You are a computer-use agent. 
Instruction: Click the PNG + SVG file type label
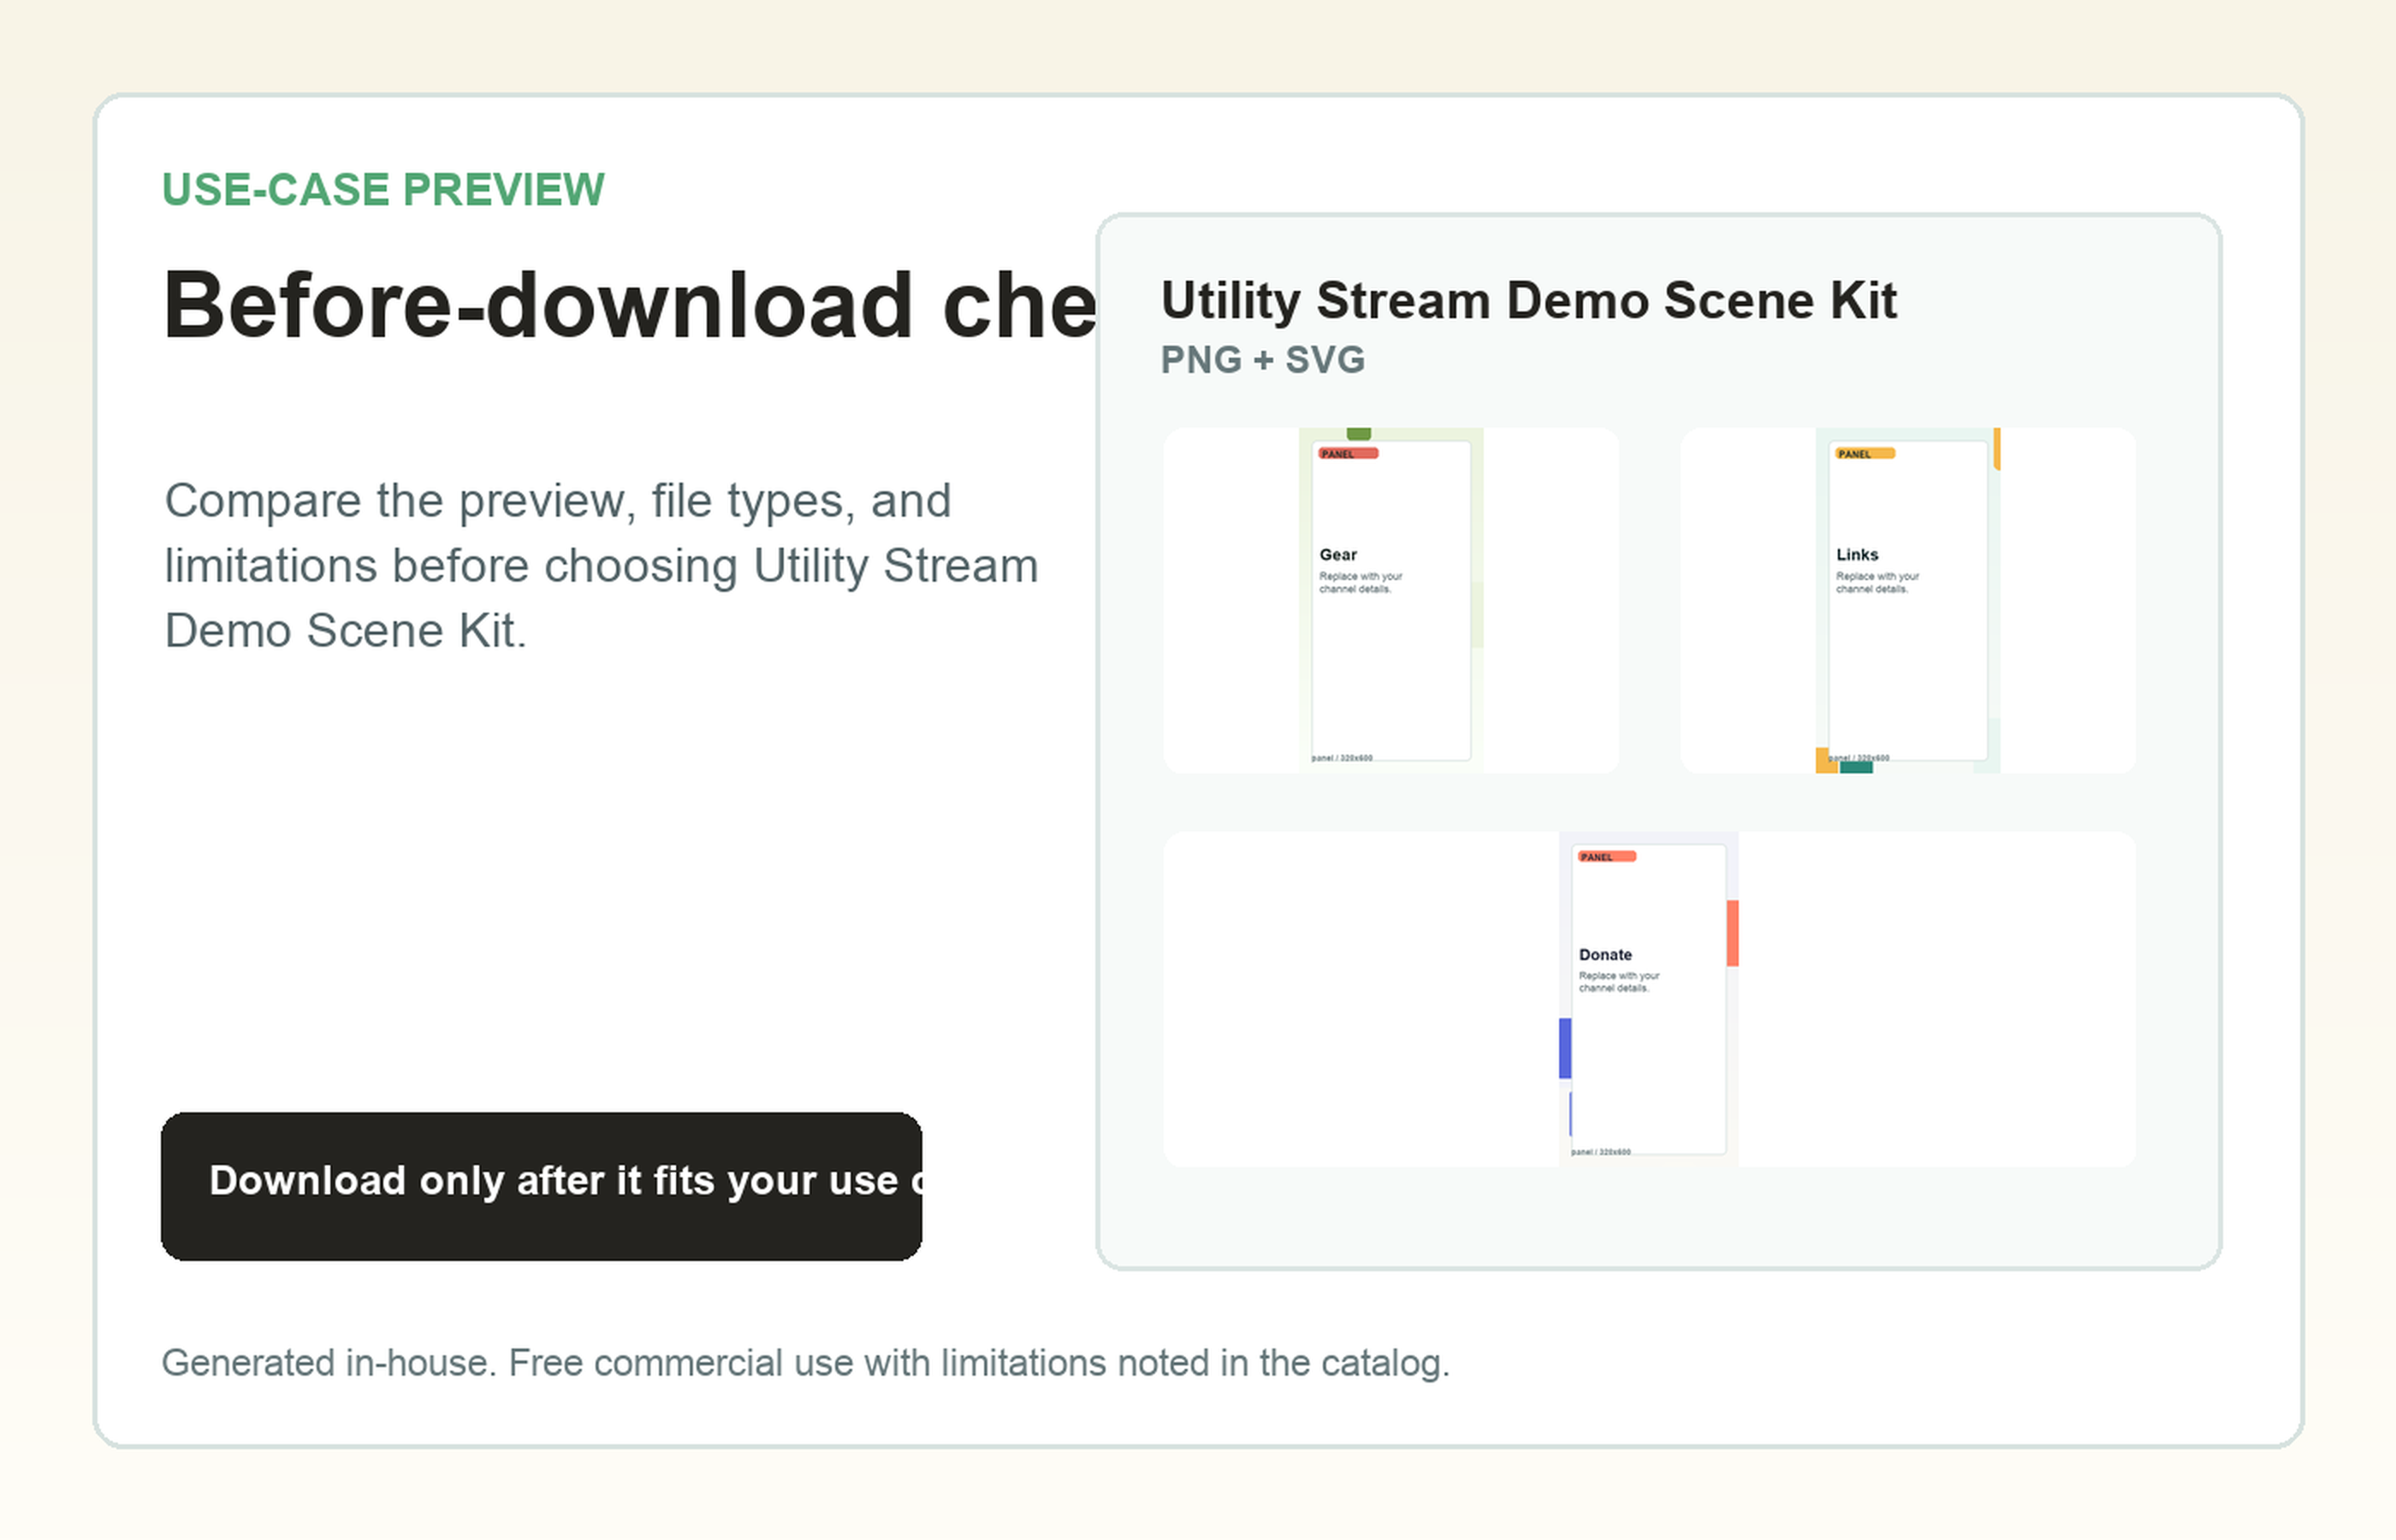pyautogui.click(x=1262, y=359)
